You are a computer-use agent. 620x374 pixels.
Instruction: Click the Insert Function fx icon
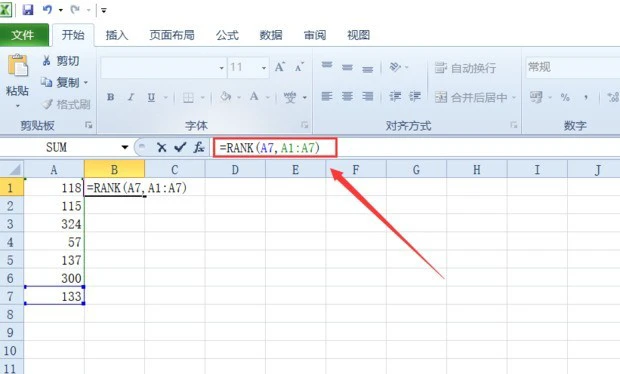click(x=199, y=147)
